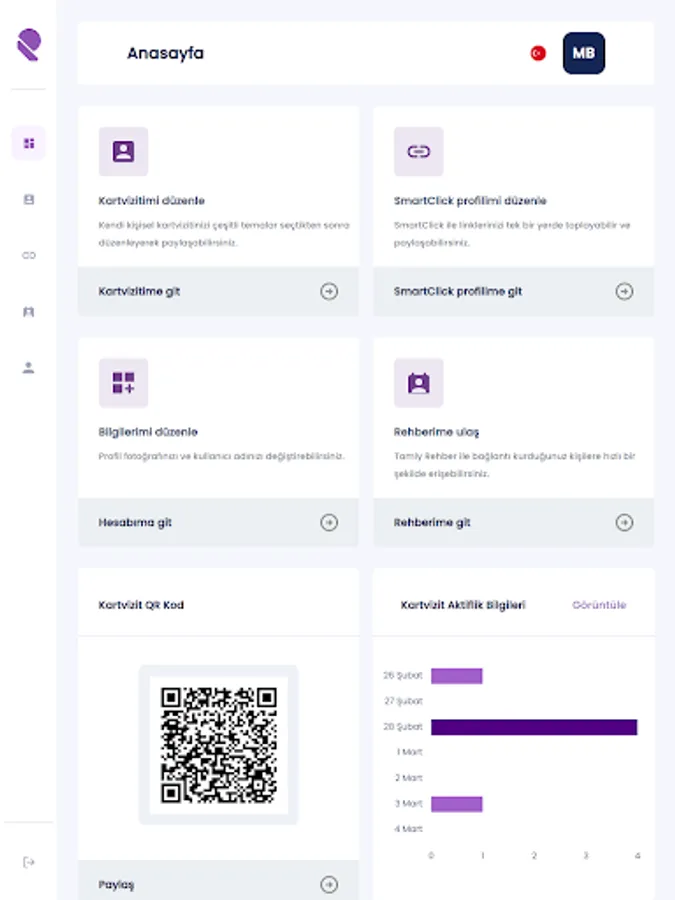The height and width of the screenshot is (900, 675).
Task: Open the dashboard home sidebar icon
Action: (x=29, y=143)
